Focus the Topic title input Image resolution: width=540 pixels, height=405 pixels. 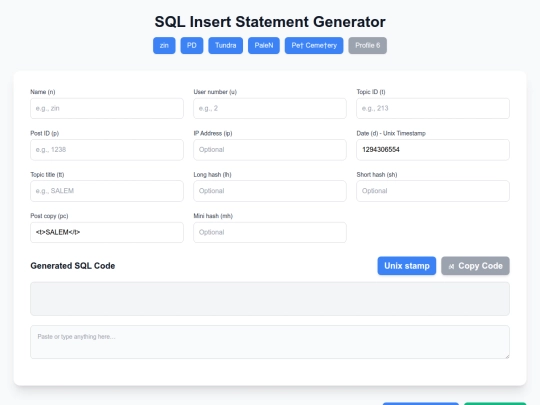pyautogui.click(x=107, y=191)
